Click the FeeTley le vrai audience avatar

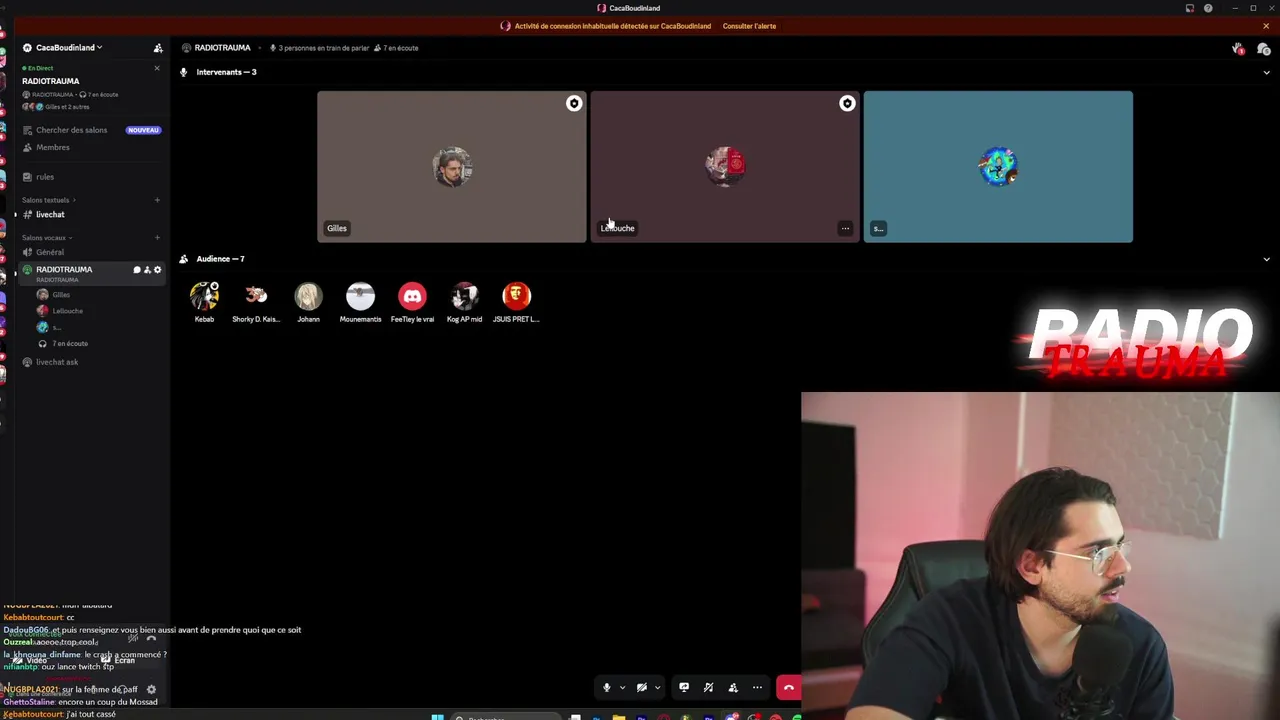[x=412, y=296]
